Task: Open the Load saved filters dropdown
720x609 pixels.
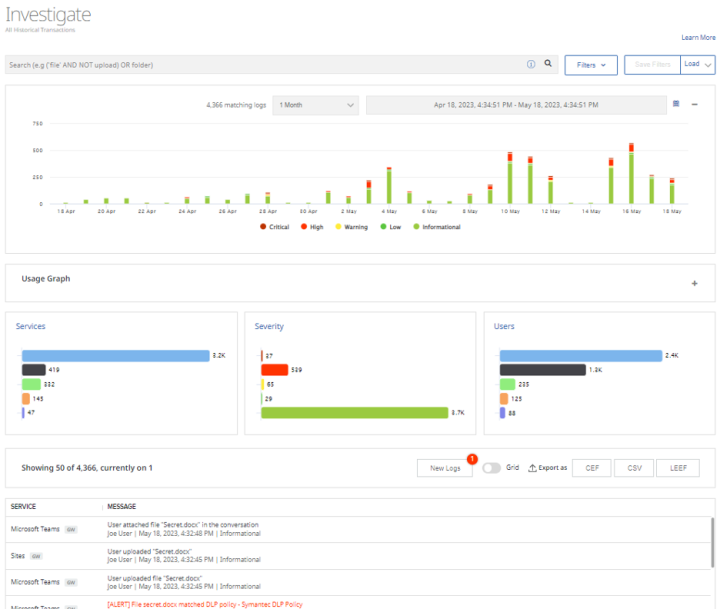Action: click(698, 65)
